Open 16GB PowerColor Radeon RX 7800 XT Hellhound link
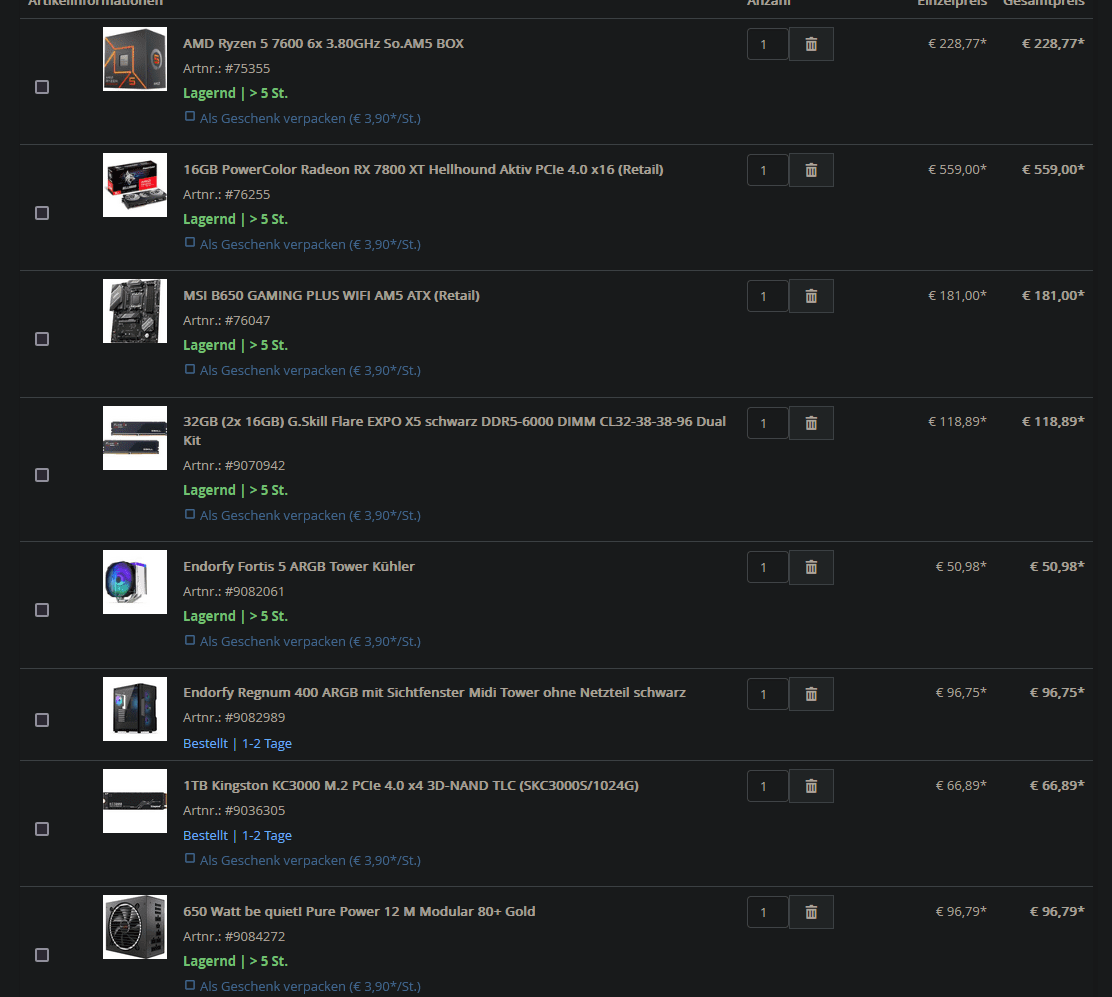The image size is (1112, 997). click(x=423, y=169)
